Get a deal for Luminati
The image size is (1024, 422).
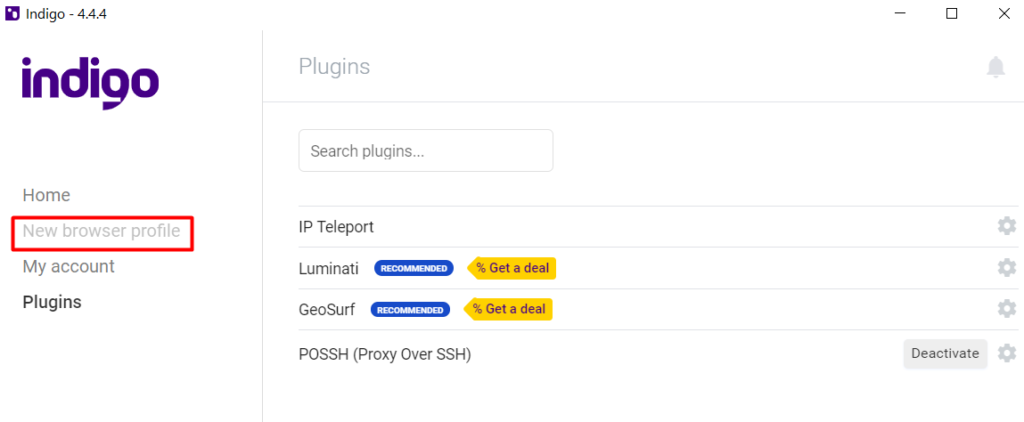[511, 268]
